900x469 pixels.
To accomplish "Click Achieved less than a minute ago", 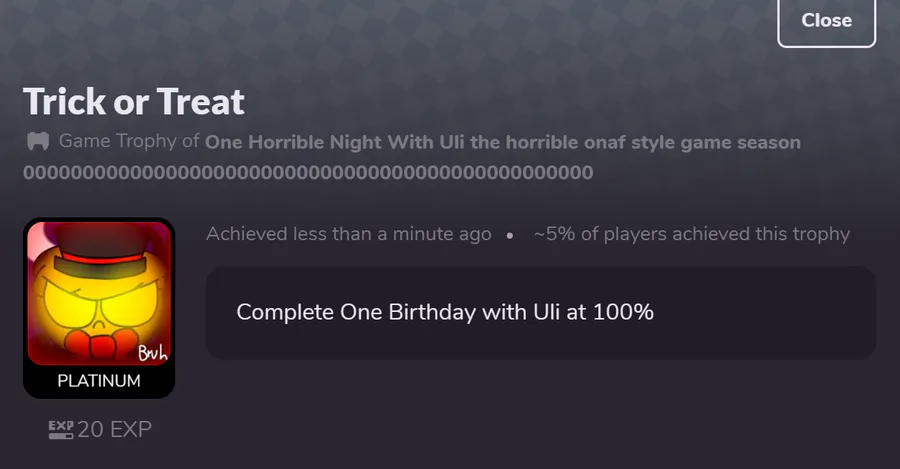I will point(348,234).
